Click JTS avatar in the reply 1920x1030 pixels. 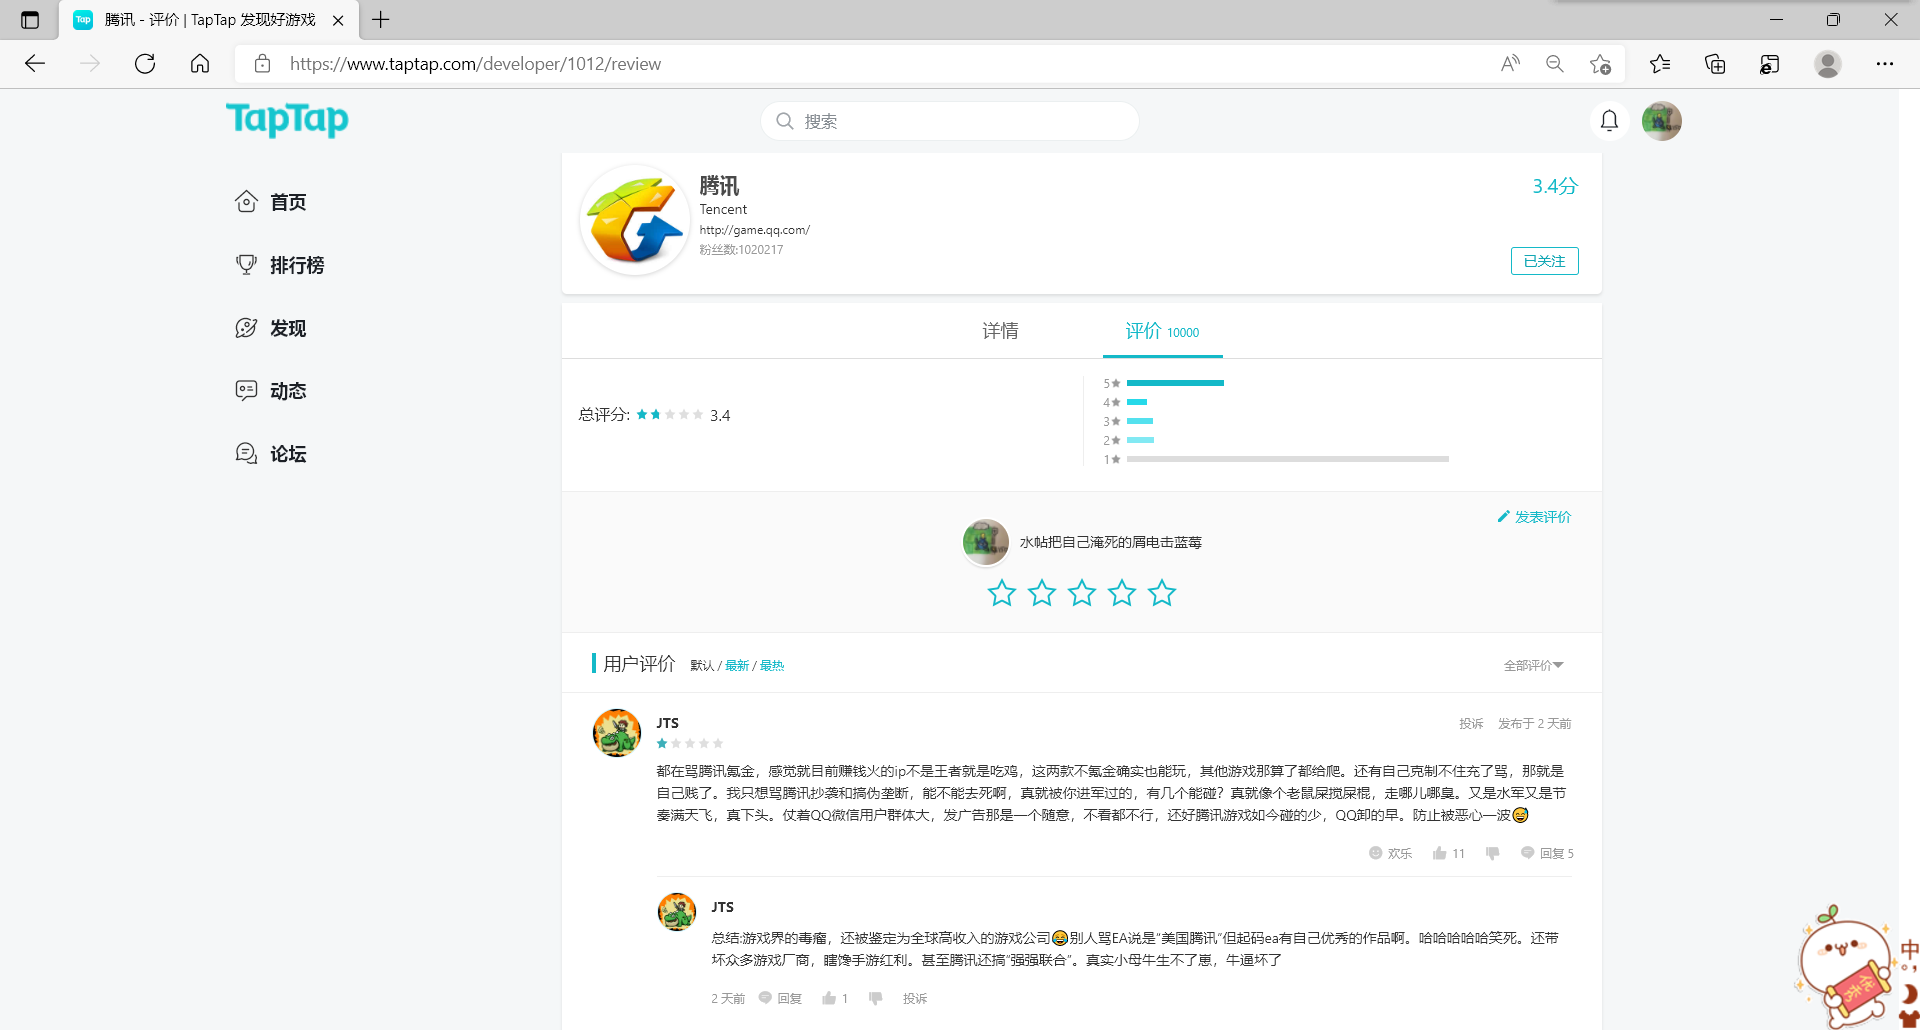coord(677,912)
